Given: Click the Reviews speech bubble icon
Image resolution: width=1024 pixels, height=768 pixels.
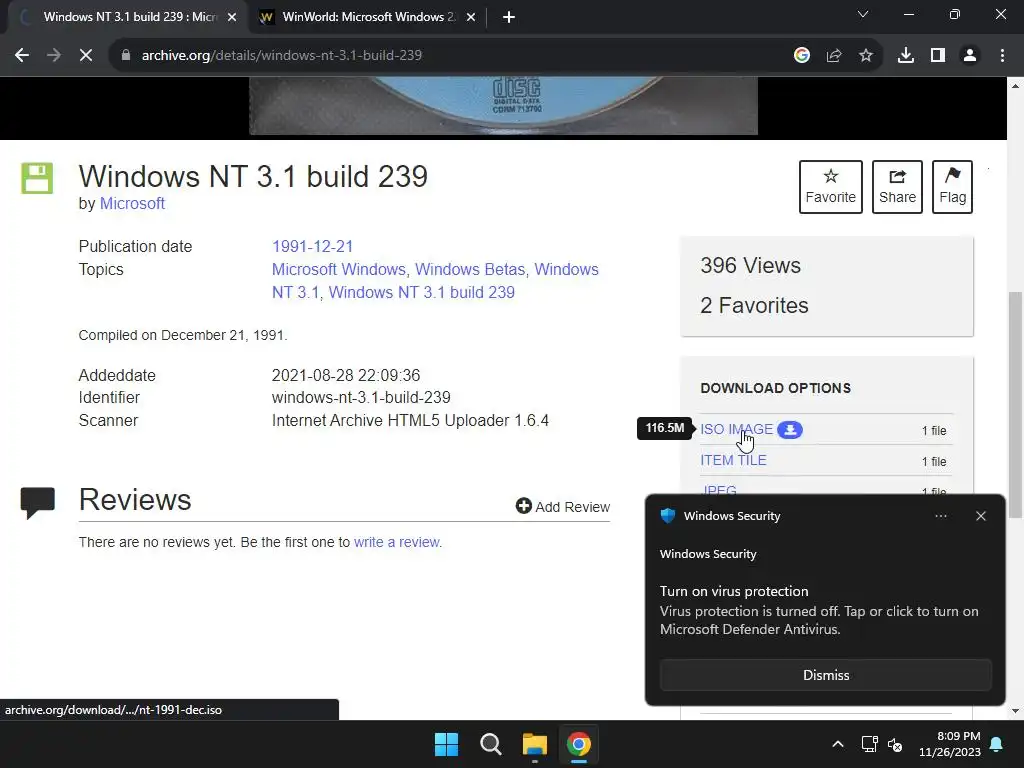Looking at the screenshot, I should pos(38,503).
